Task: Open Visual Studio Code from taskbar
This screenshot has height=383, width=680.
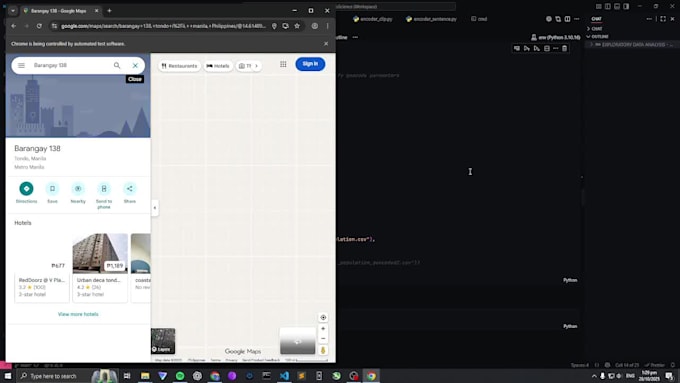Action: point(284,376)
